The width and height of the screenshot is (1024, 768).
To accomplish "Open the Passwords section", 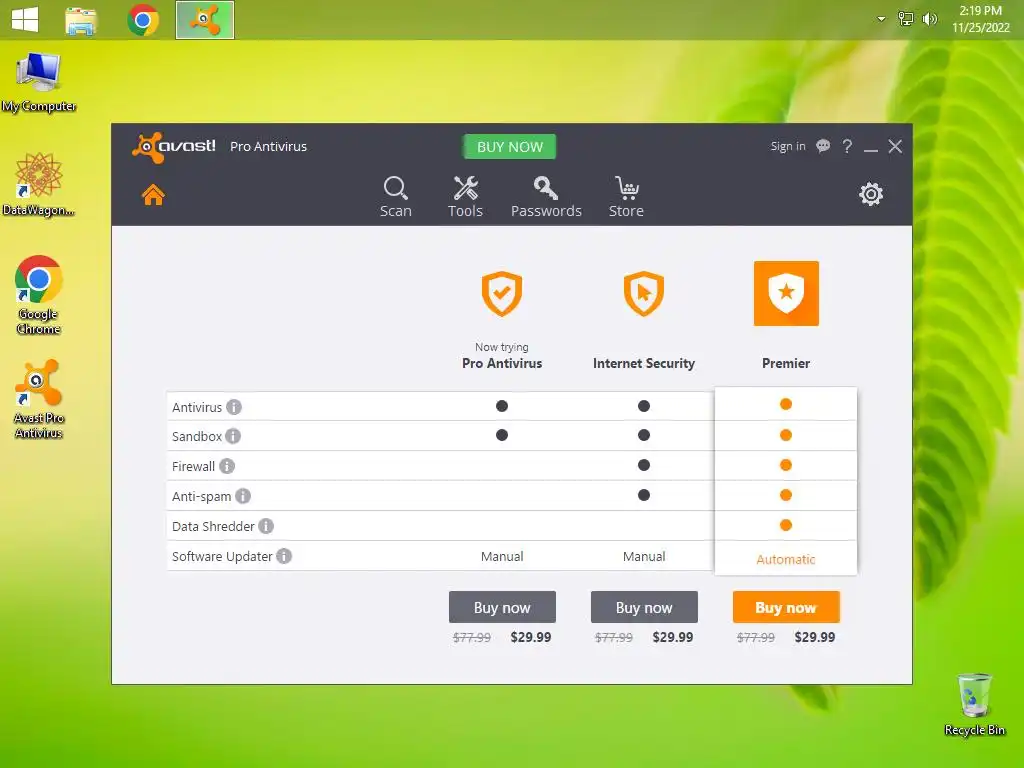I will (546, 197).
